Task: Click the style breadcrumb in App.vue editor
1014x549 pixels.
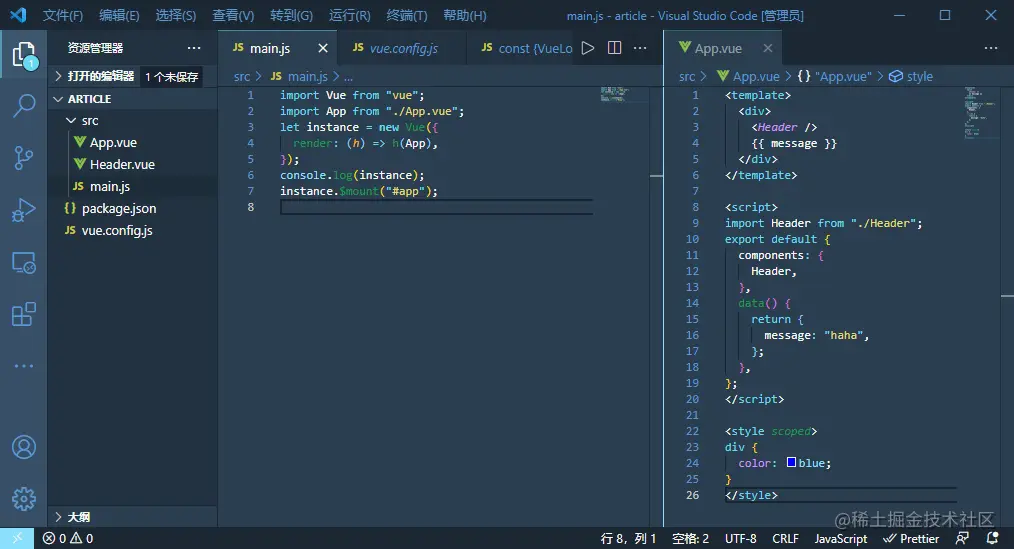Action: [911, 76]
